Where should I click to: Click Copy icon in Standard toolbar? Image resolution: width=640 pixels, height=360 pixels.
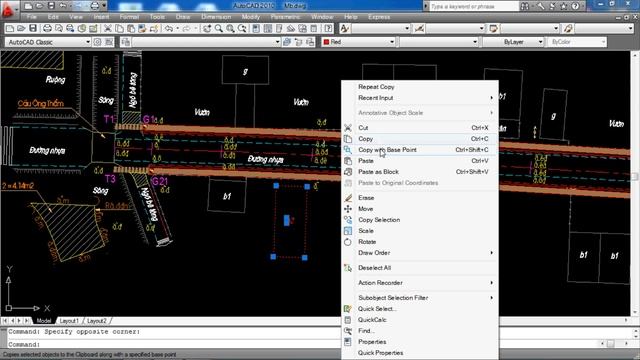[119, 28]
